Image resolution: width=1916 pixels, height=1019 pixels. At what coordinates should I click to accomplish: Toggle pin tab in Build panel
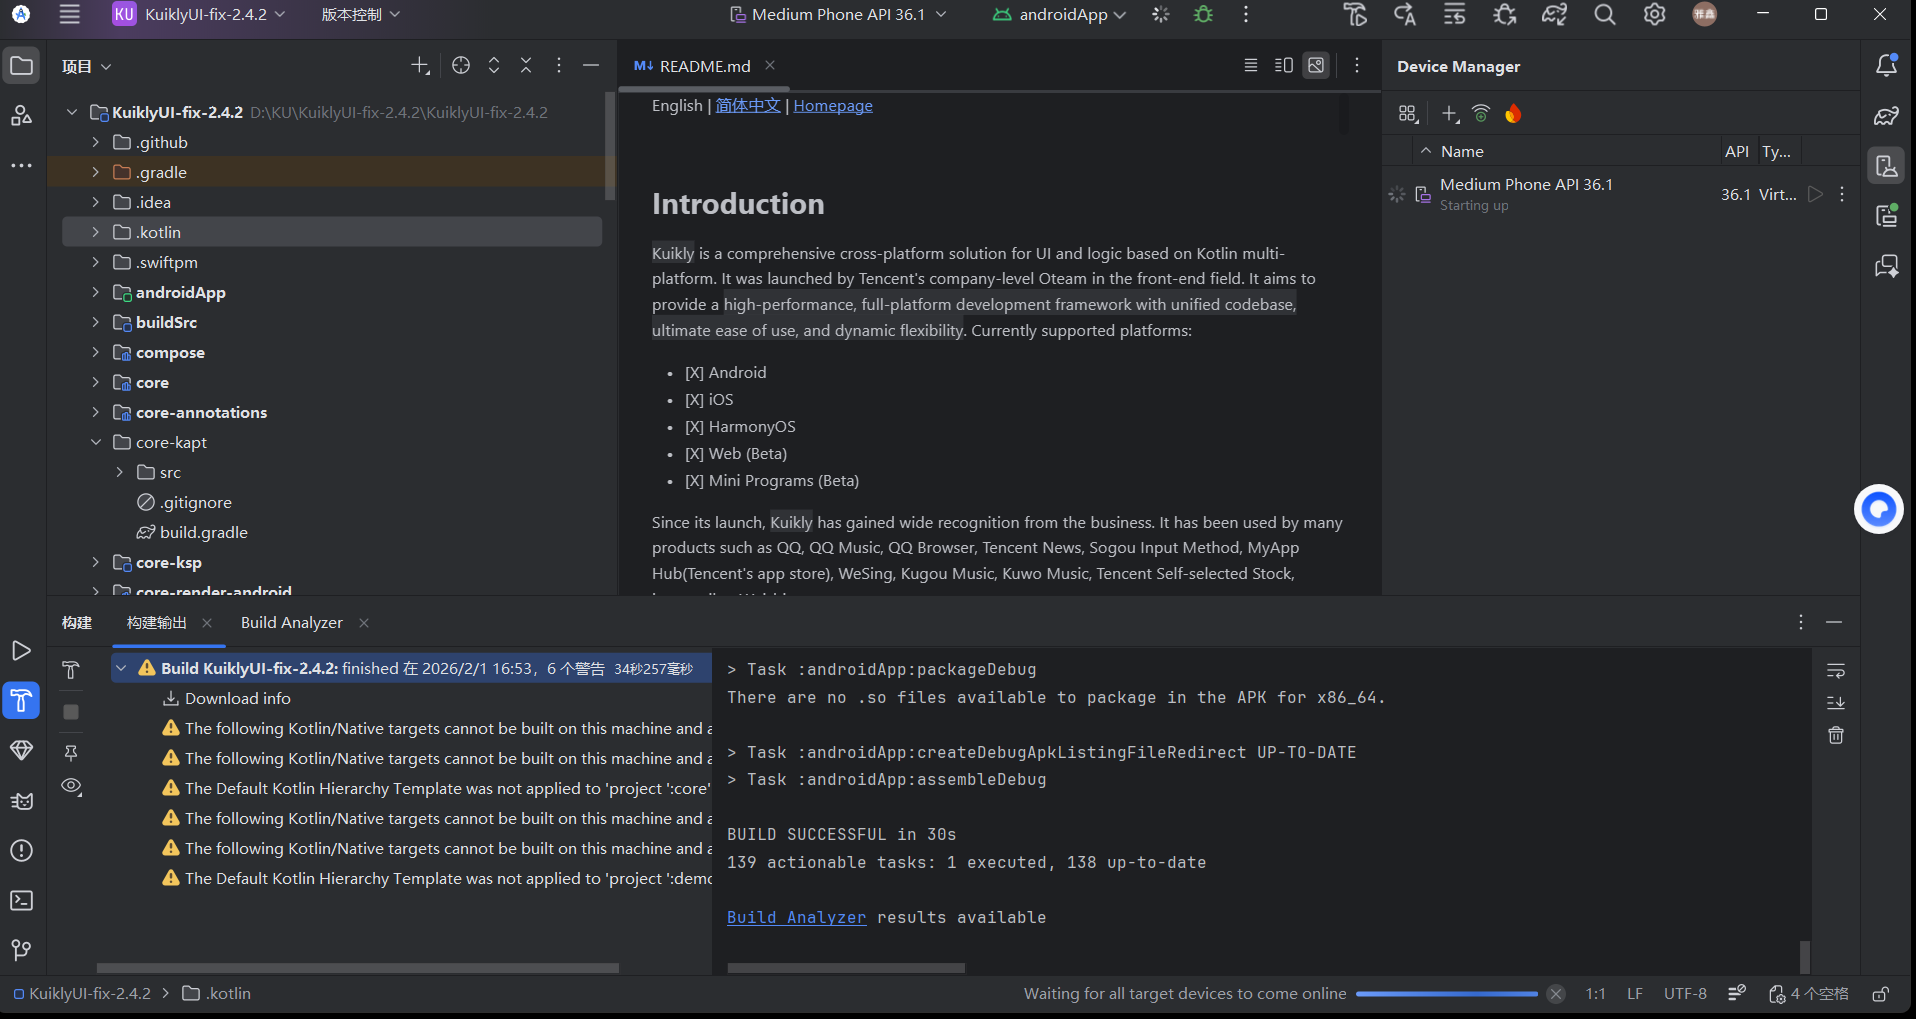(71, 753)
